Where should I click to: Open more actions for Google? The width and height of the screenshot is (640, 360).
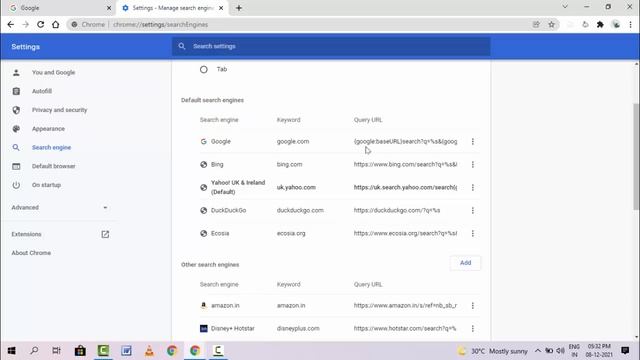coord(473,142)
